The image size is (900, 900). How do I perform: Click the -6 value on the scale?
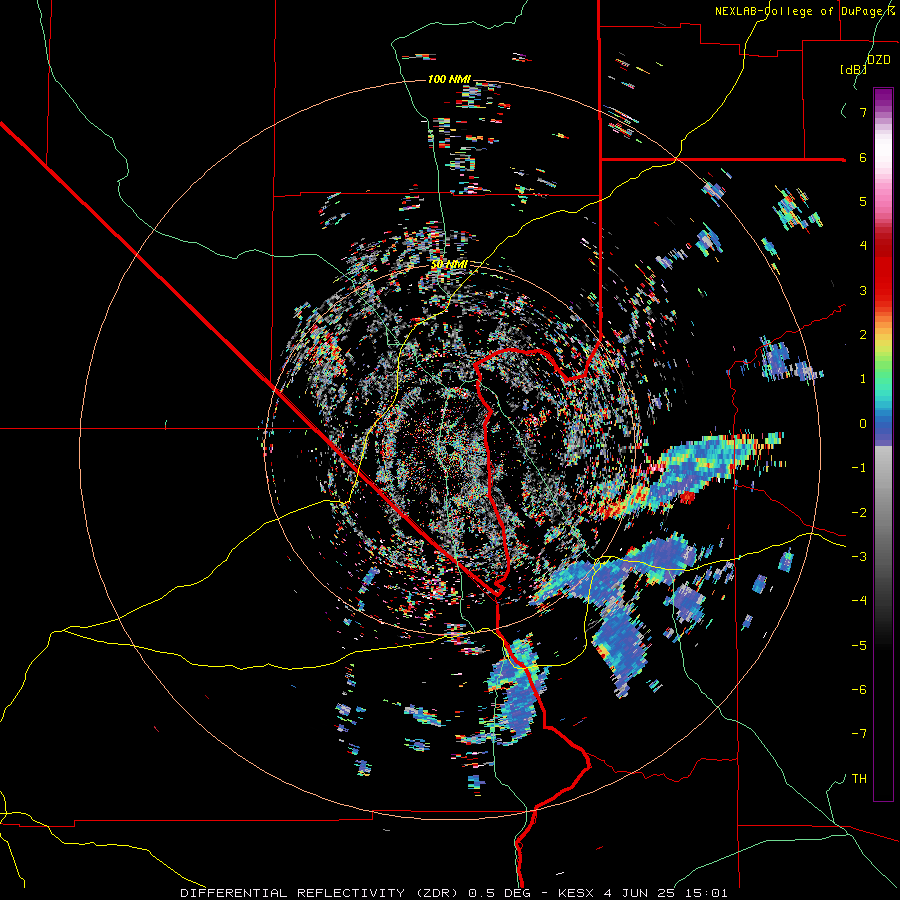[859, 690]
